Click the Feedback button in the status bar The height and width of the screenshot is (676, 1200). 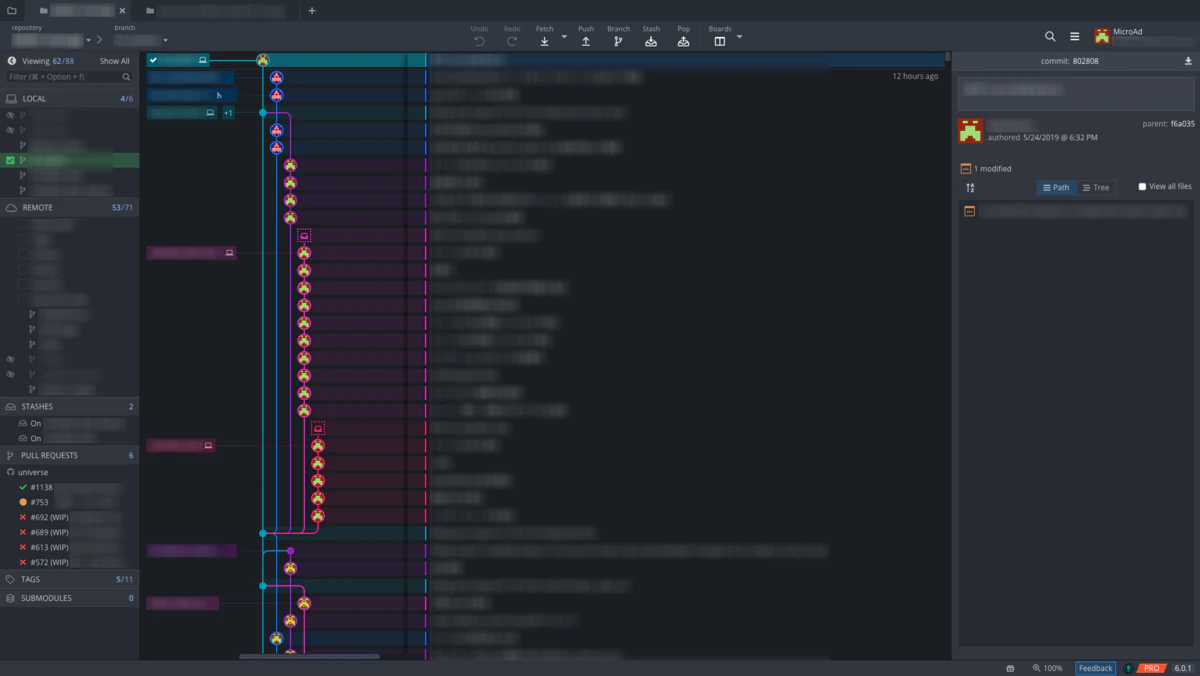coord(1095,668)
